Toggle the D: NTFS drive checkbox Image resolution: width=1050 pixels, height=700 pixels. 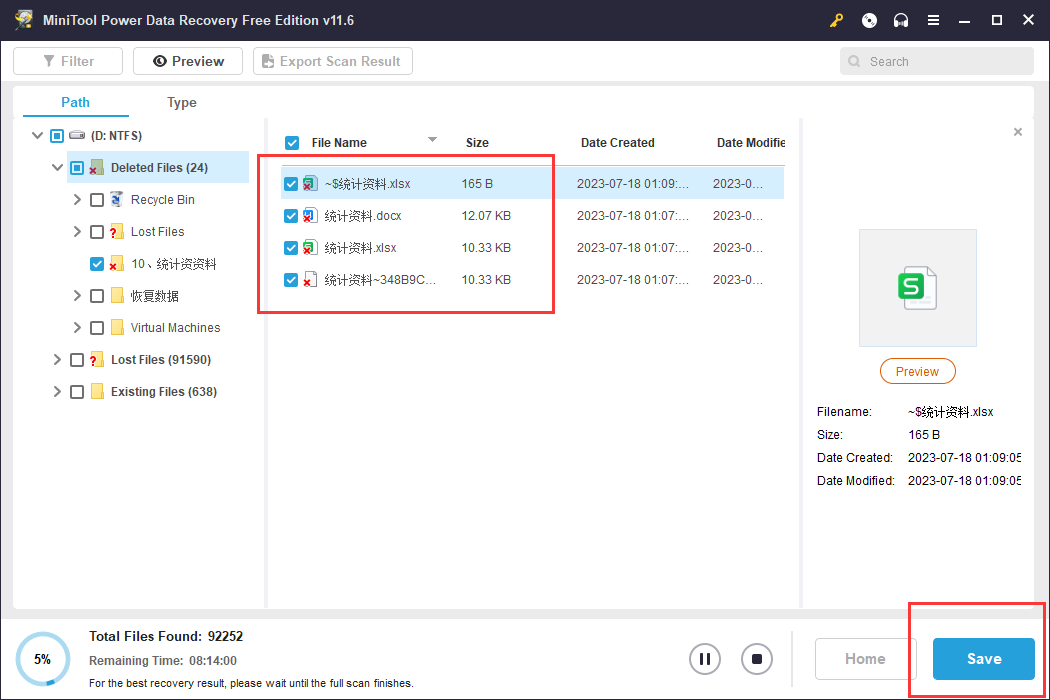[x=57, y=136]
